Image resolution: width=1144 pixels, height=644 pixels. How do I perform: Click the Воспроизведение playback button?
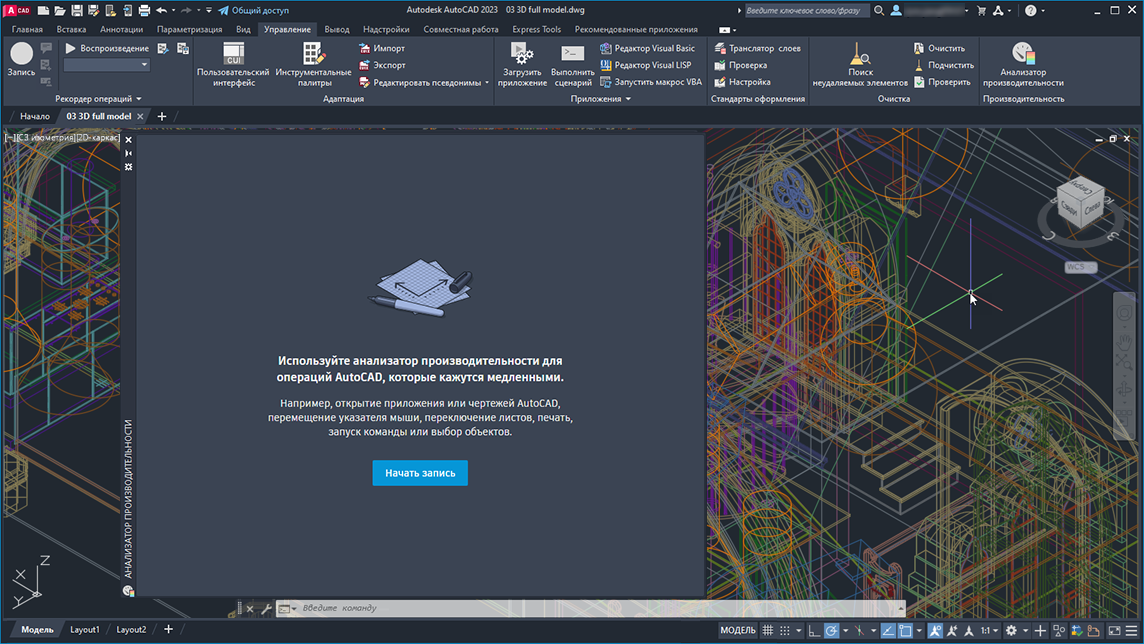click(107, 48)
